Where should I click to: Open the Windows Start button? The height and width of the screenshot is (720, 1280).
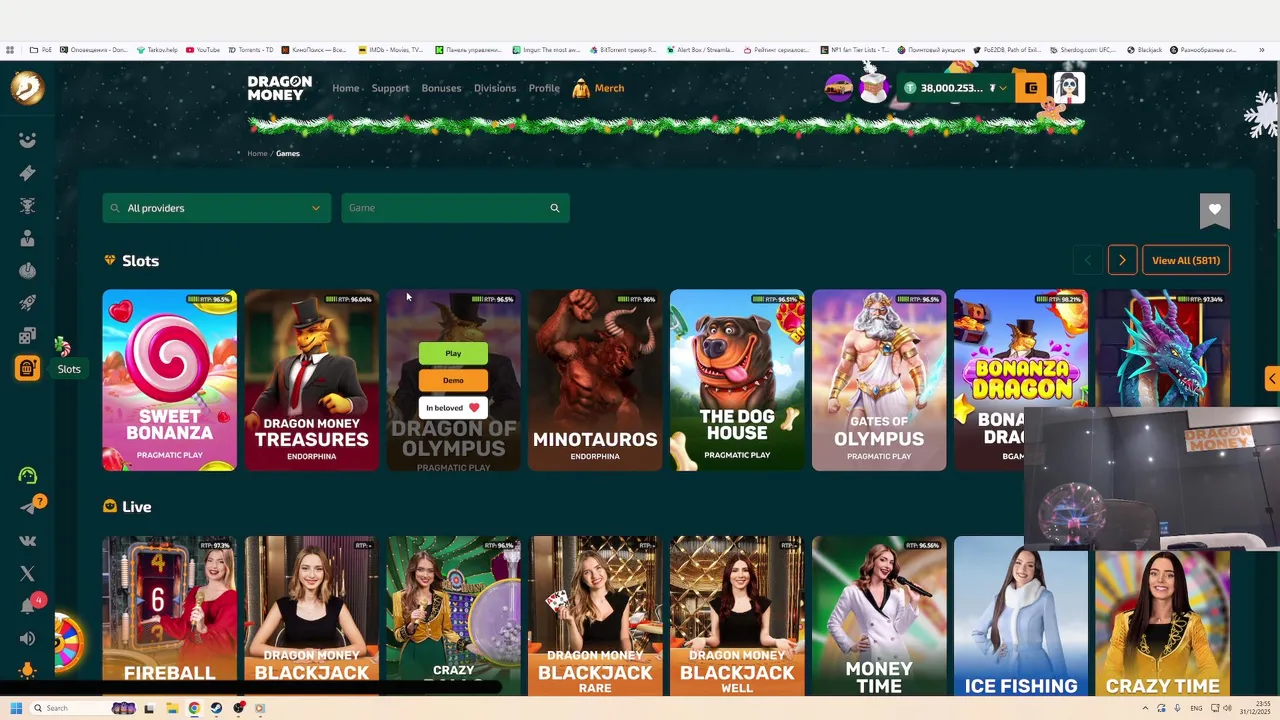[16, 708]
